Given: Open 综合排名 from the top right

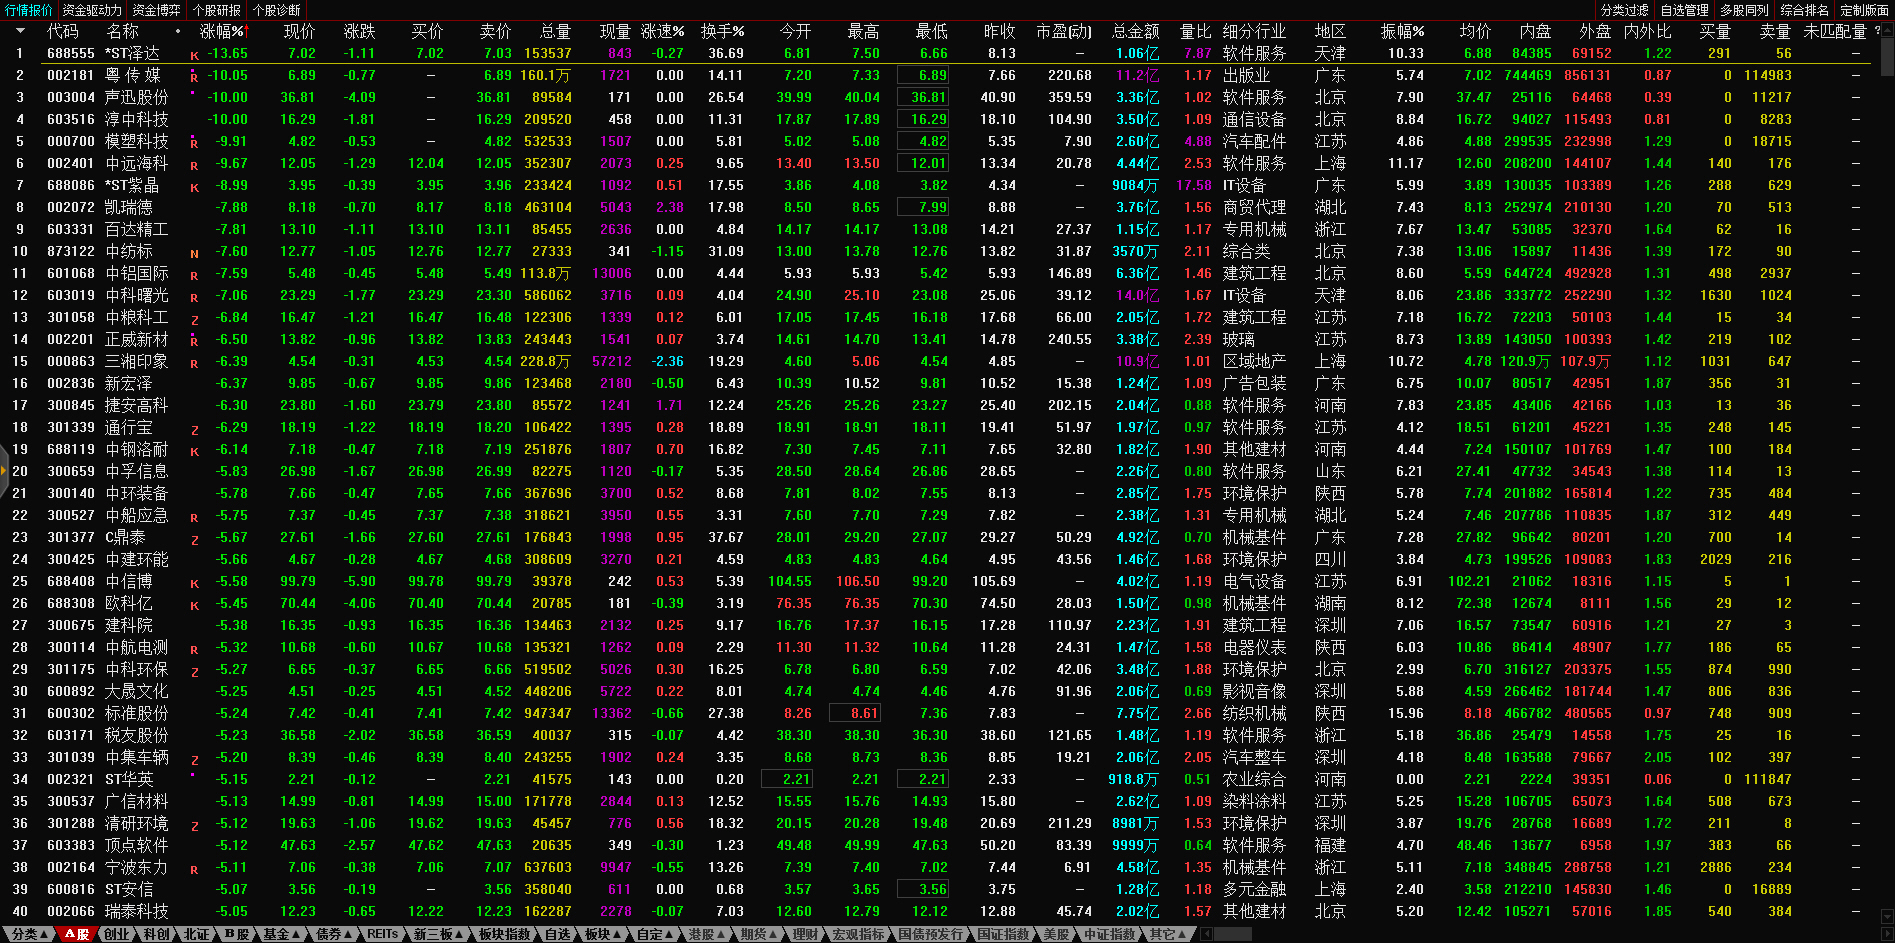Looking at the screenshot, I should 1804,10.
